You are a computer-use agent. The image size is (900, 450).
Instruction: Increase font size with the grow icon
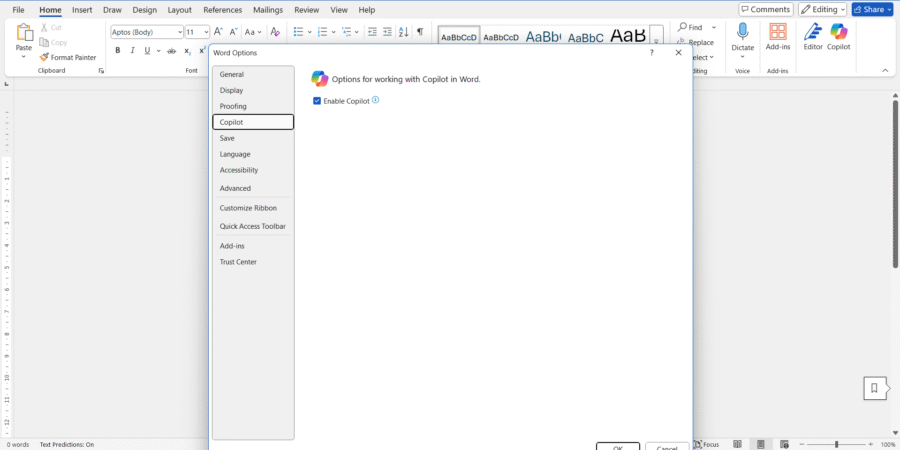[218, 32]
